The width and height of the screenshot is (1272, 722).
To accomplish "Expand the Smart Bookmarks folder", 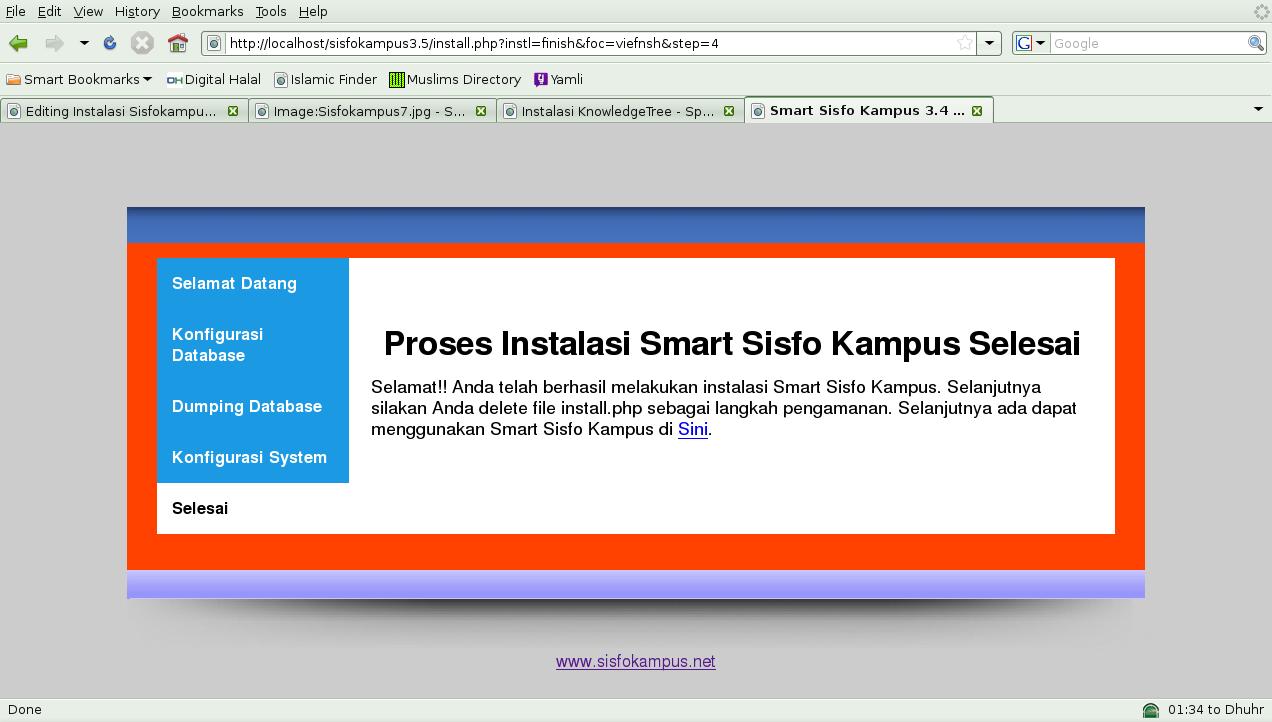I will [79, 79].
